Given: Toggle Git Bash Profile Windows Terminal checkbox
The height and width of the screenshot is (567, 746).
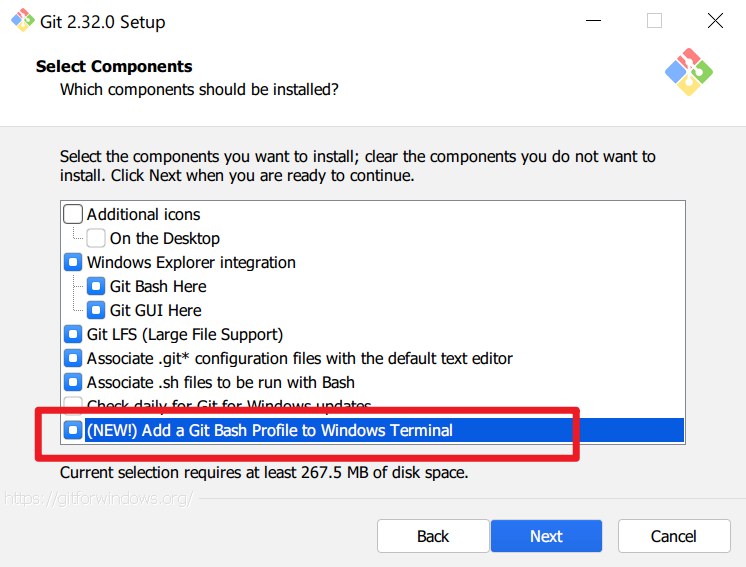Looking at the screenshot, I should (73, 430).
